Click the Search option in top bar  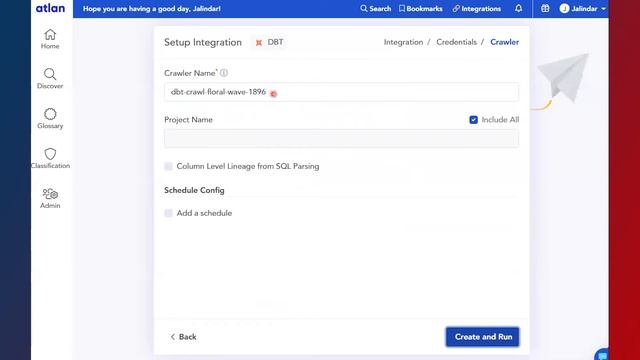coord(376,9)
